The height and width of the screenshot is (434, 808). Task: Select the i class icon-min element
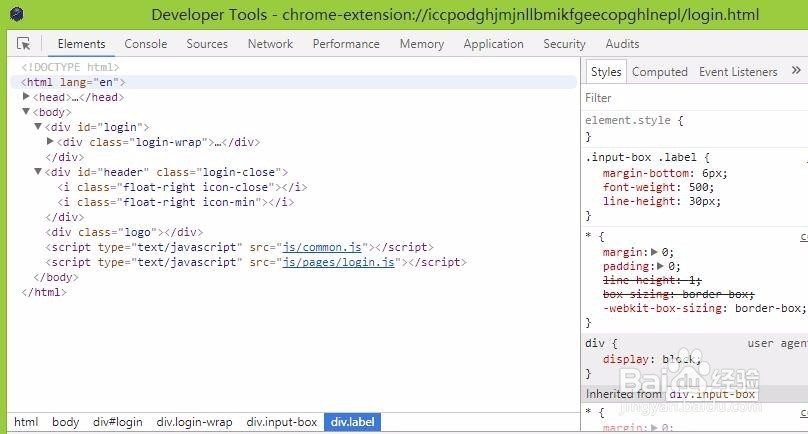coord(176,202)
